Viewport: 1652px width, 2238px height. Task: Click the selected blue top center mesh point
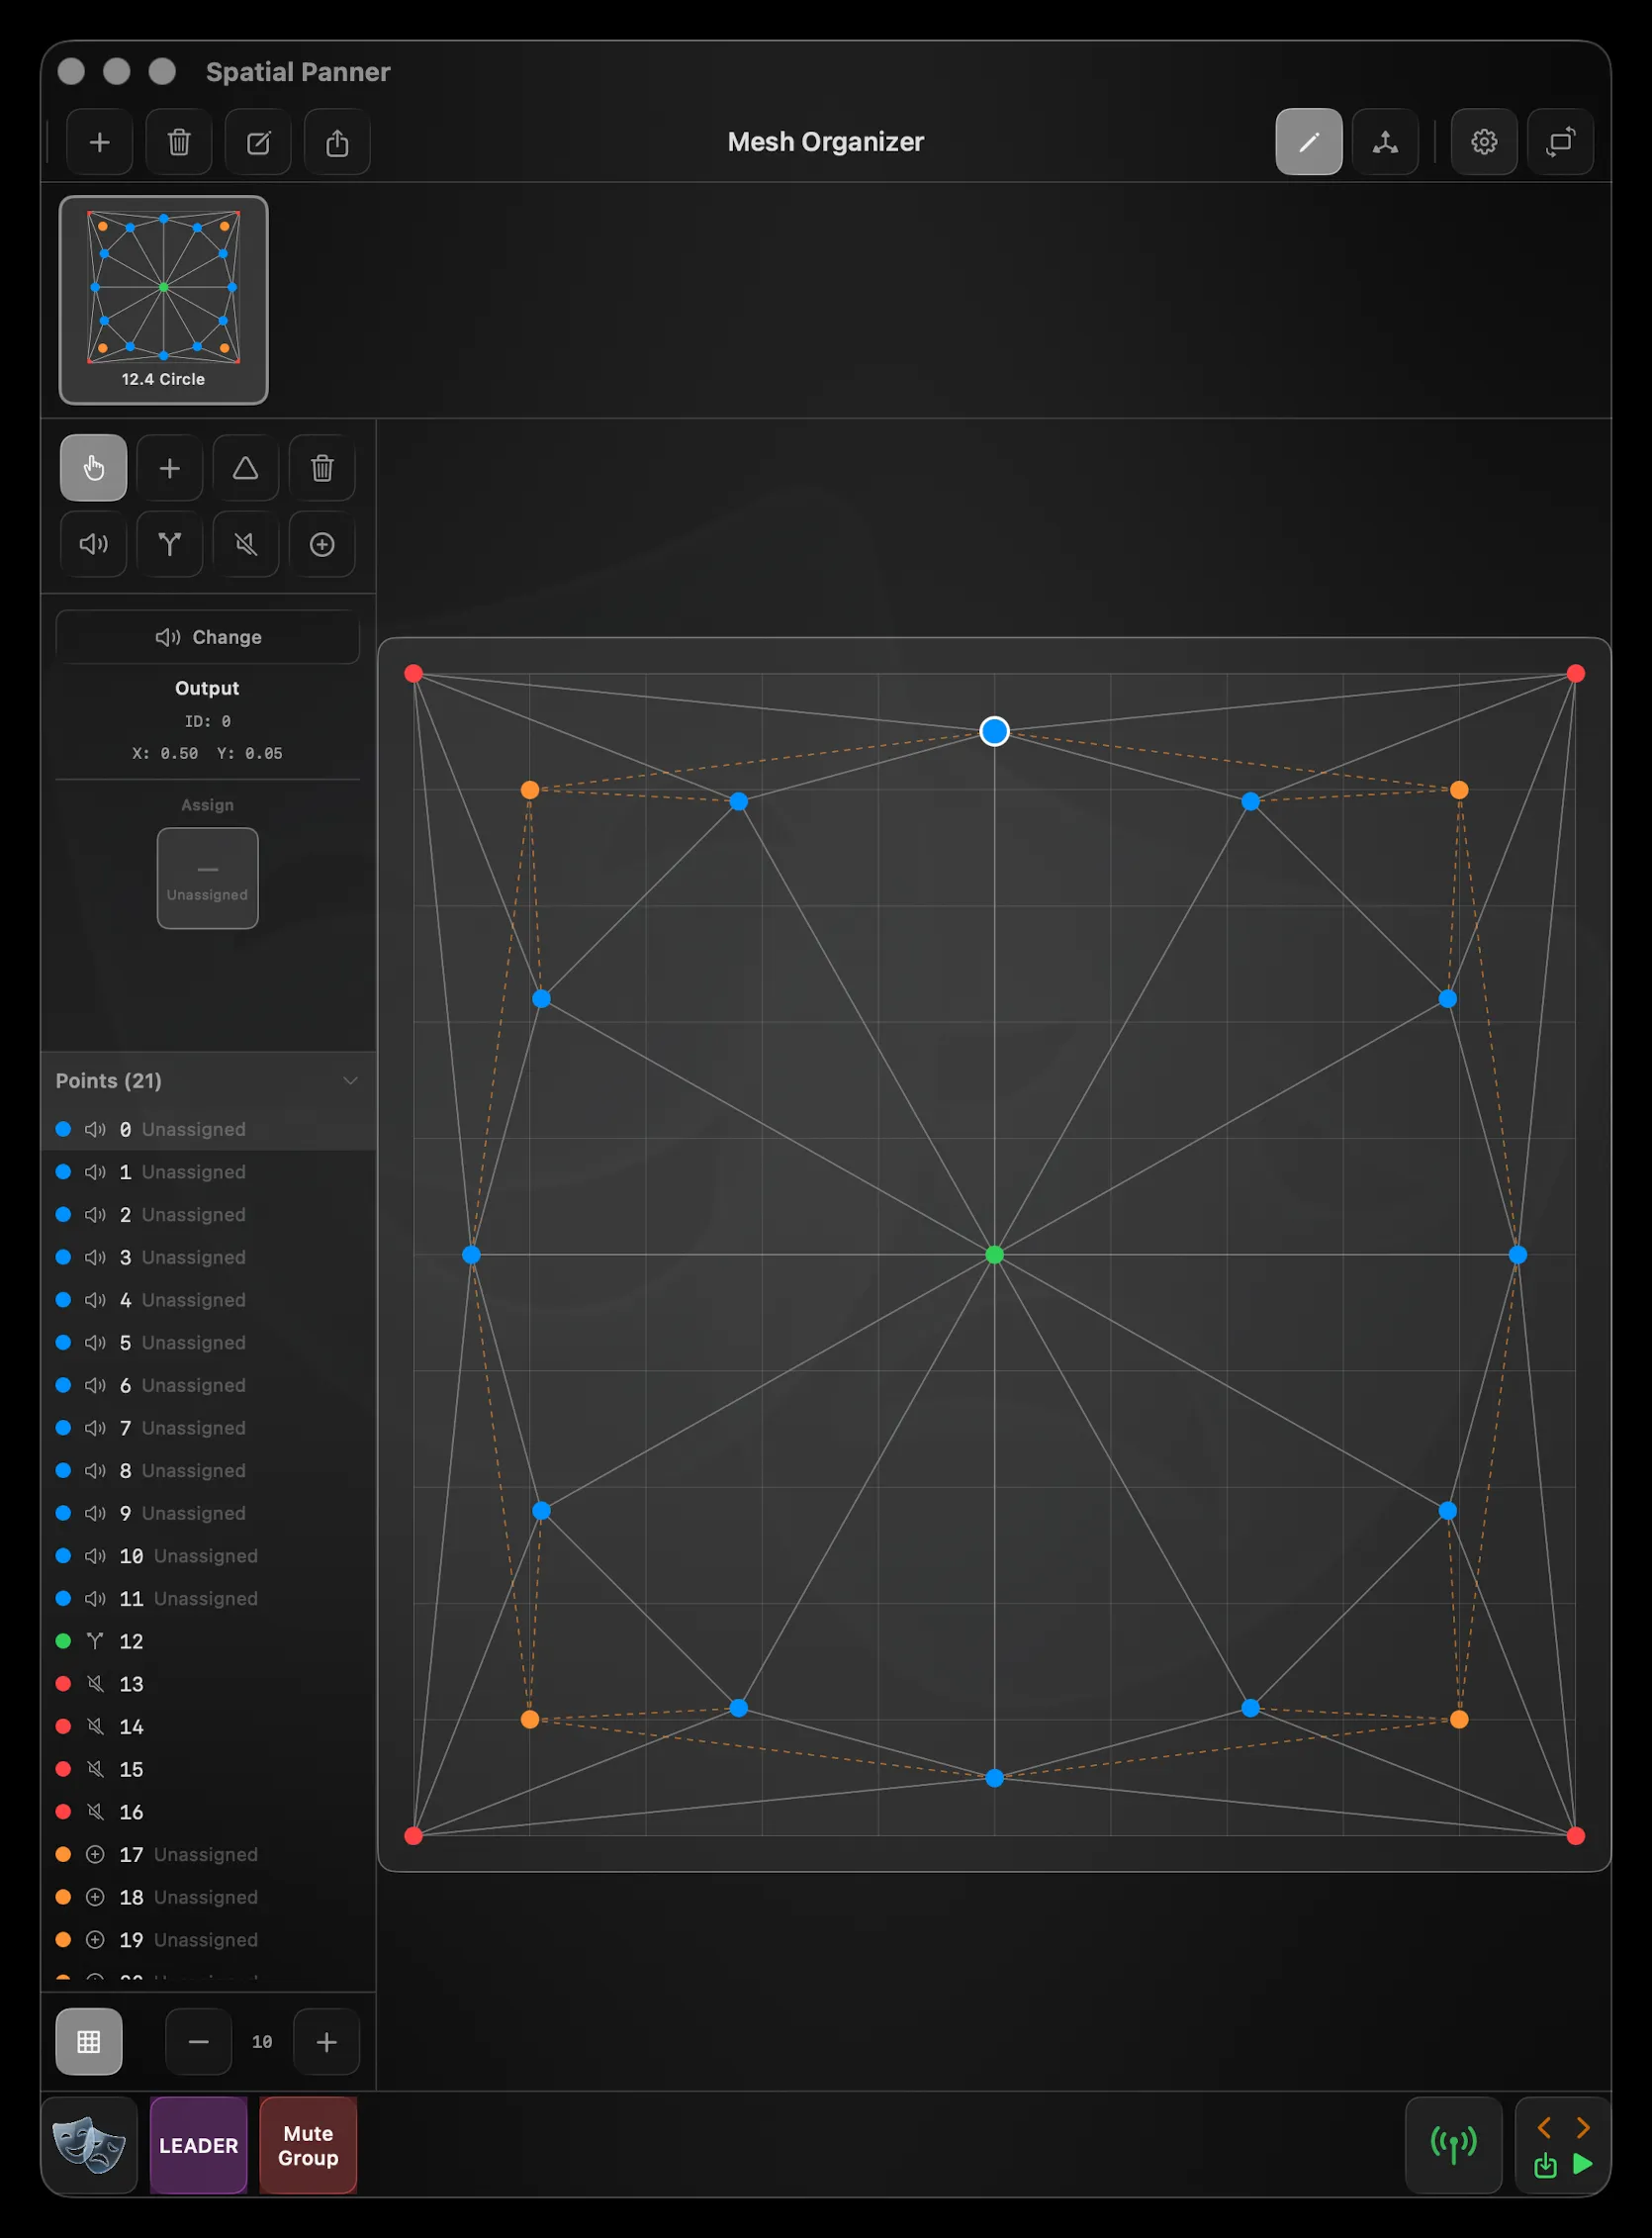(994, 732)
